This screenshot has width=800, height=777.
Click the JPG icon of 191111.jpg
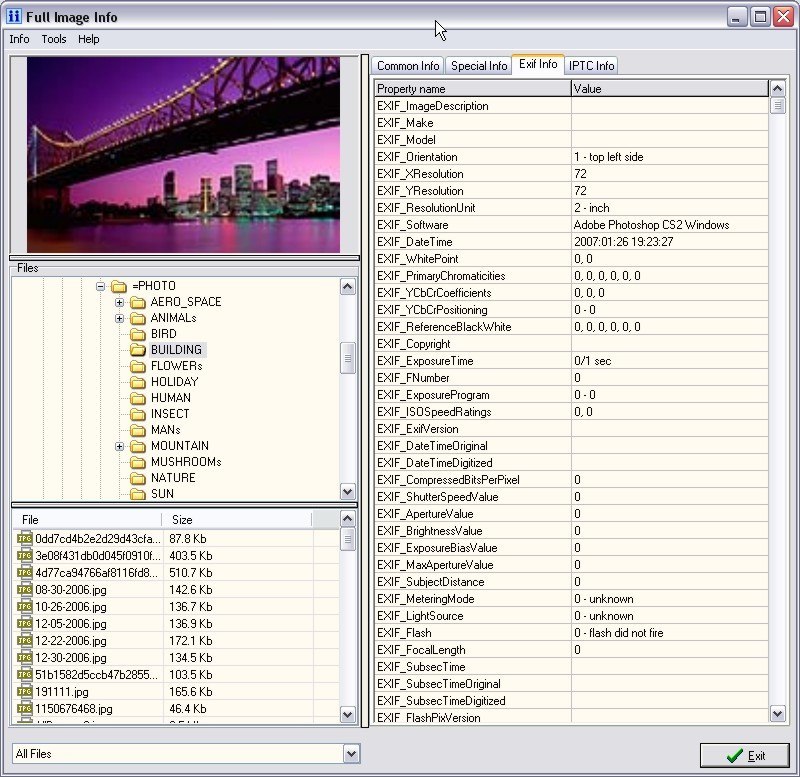(25, 691)
